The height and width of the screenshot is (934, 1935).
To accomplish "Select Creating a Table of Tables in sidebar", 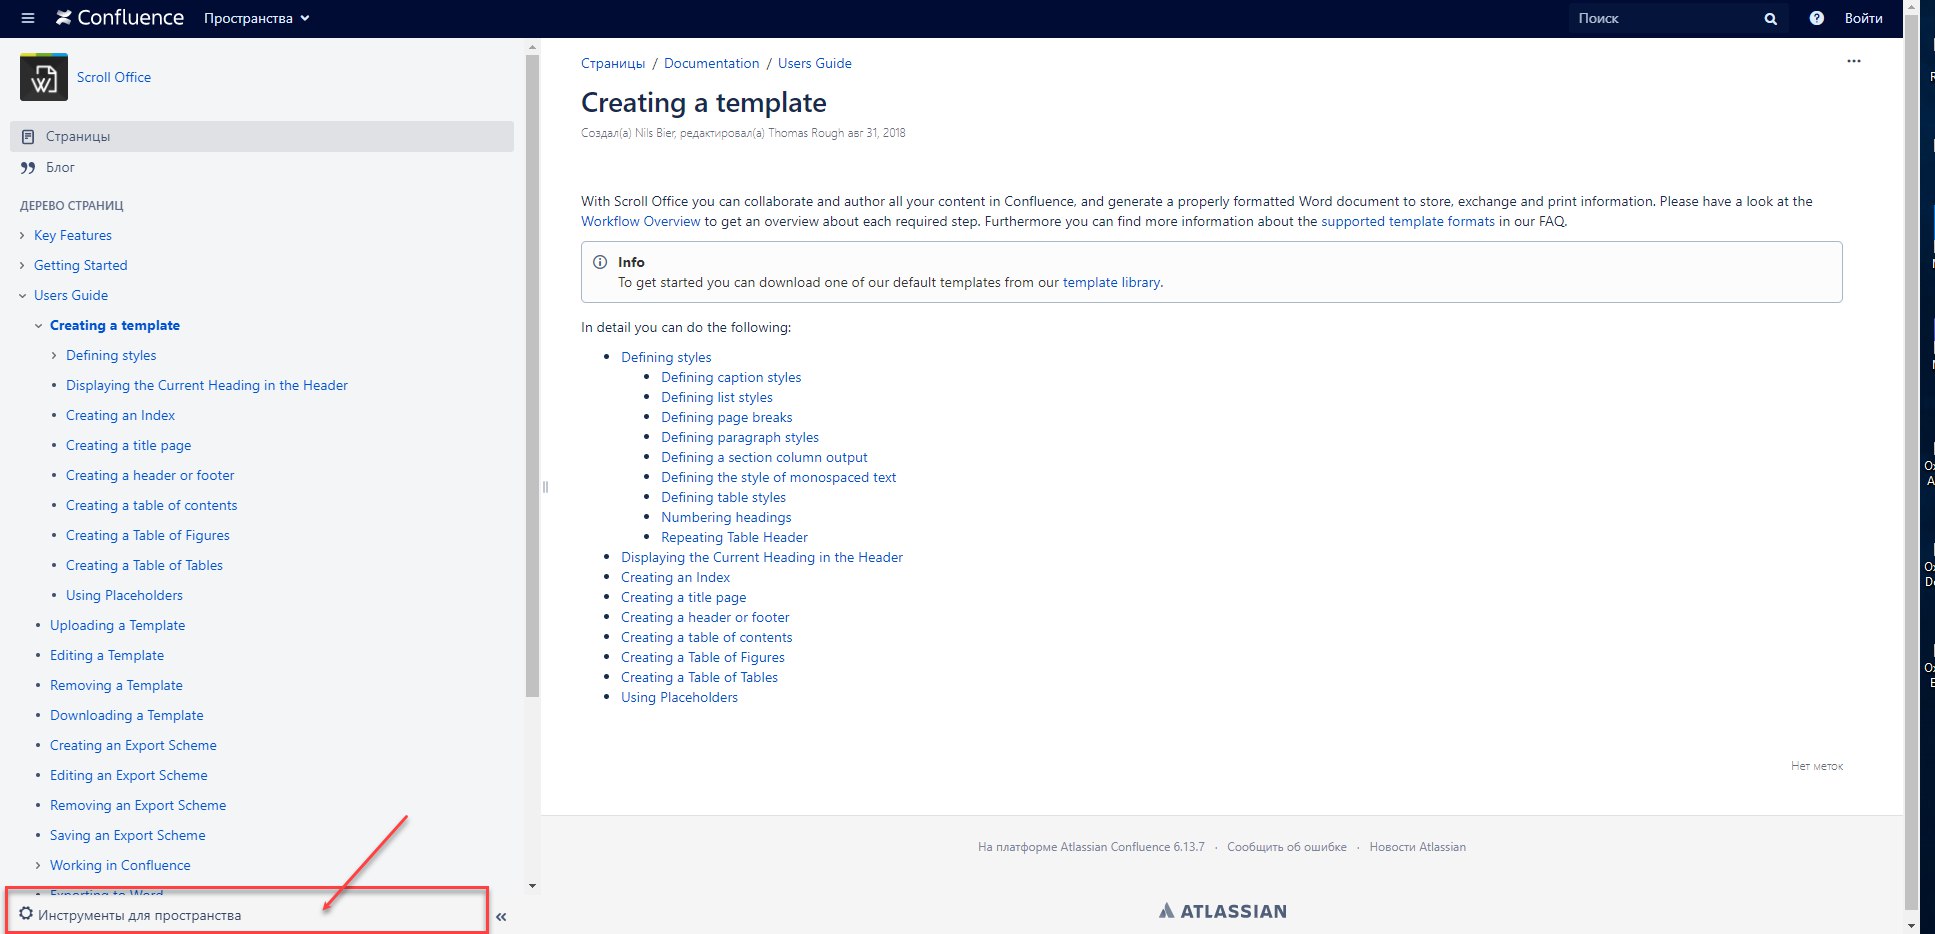I will point(144,565).
